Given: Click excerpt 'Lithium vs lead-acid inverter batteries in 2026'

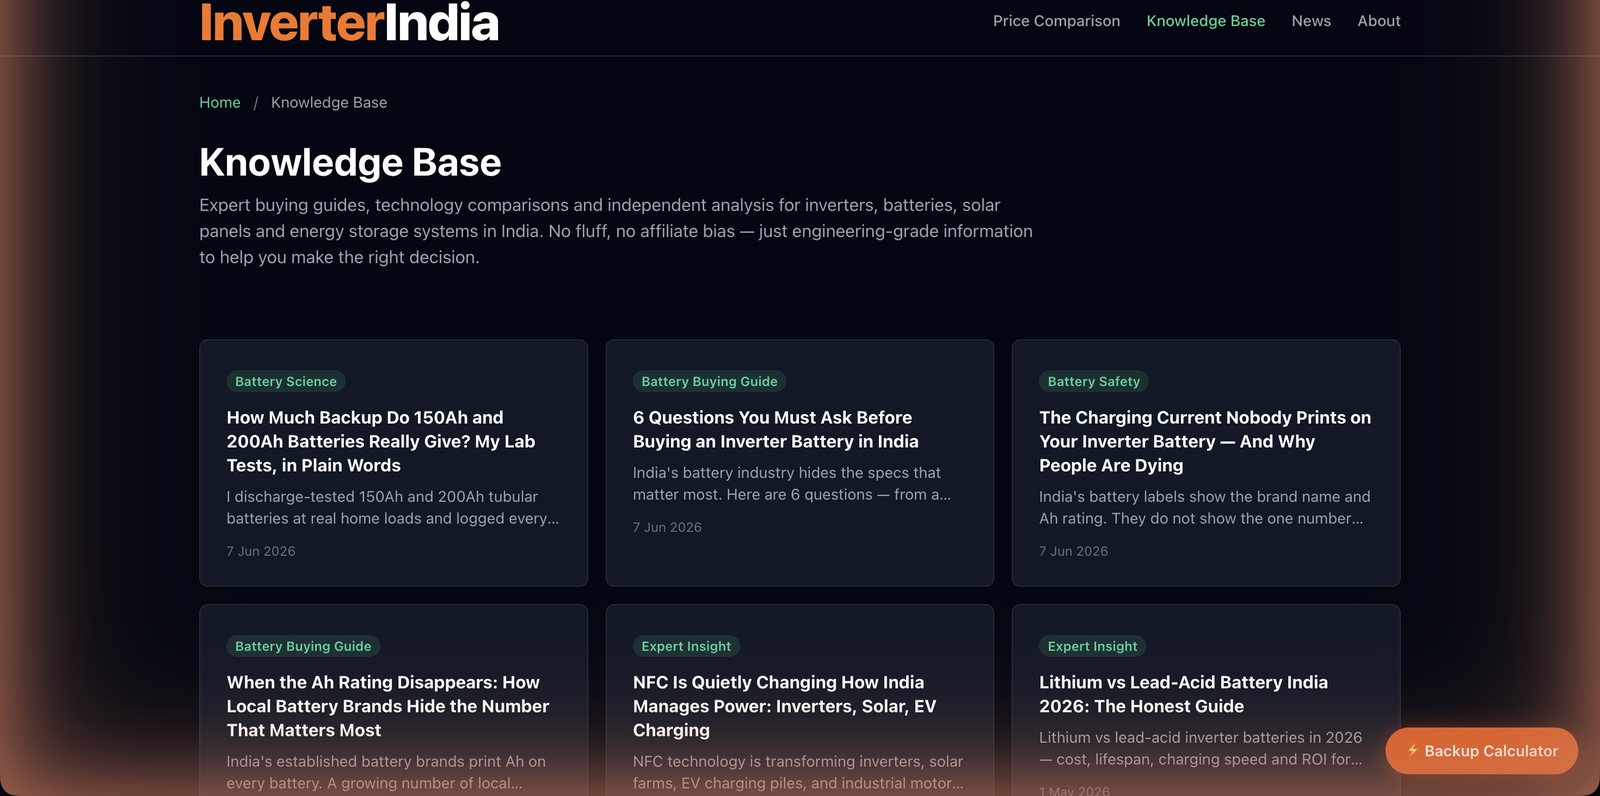Looking at the screenshot, I should [1200, 748].
